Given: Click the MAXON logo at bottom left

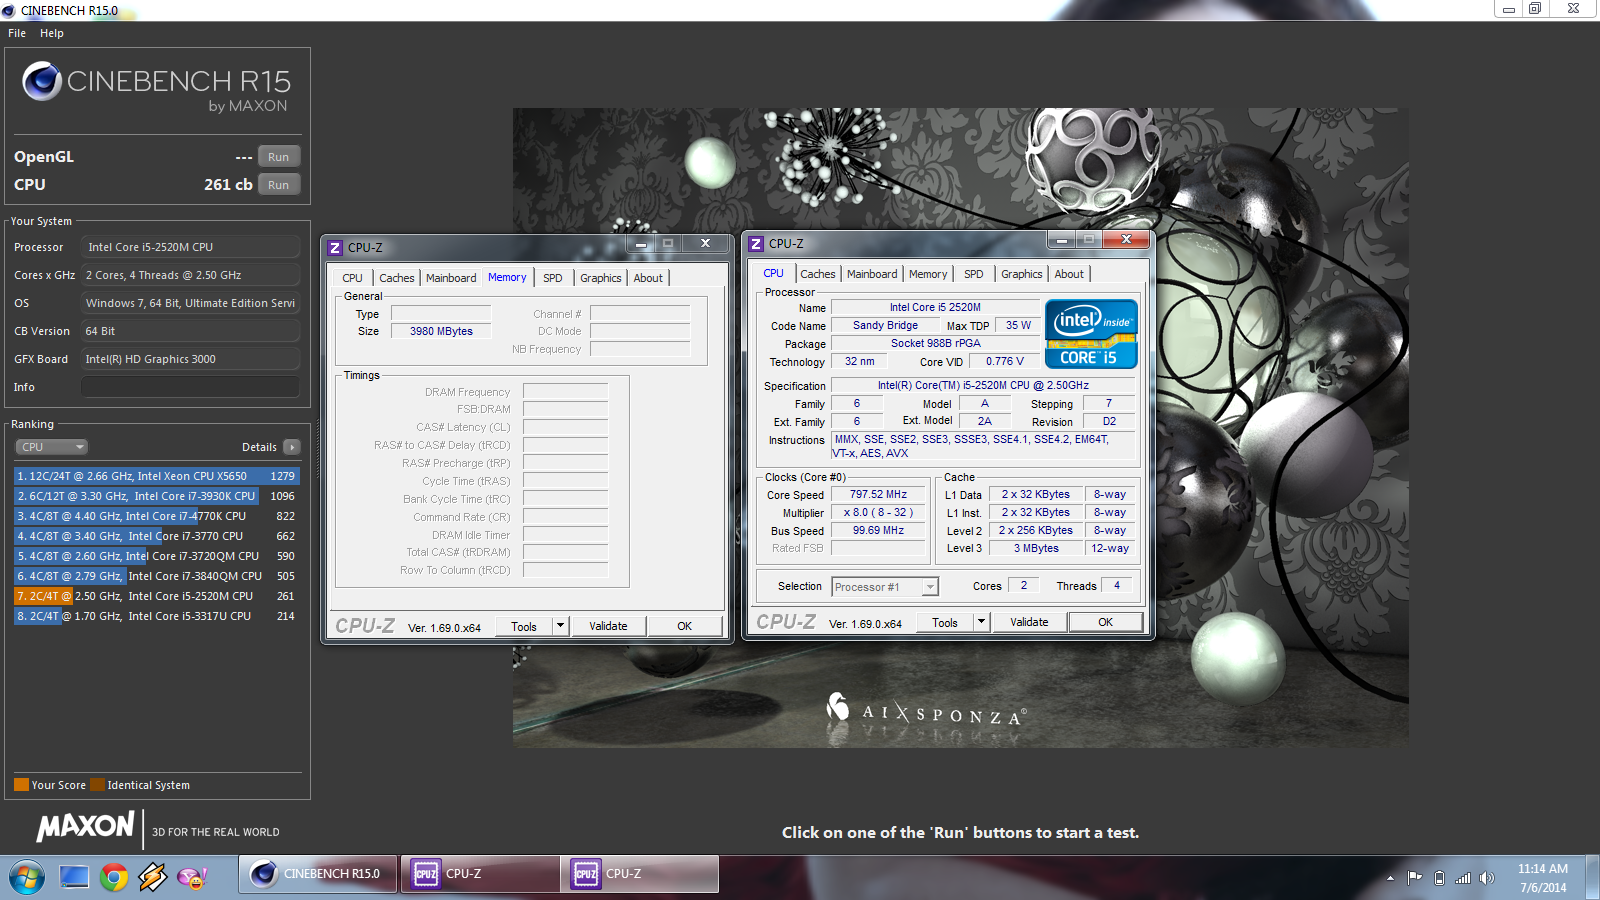Looking at the screenshot, I should tap(85, 826).
